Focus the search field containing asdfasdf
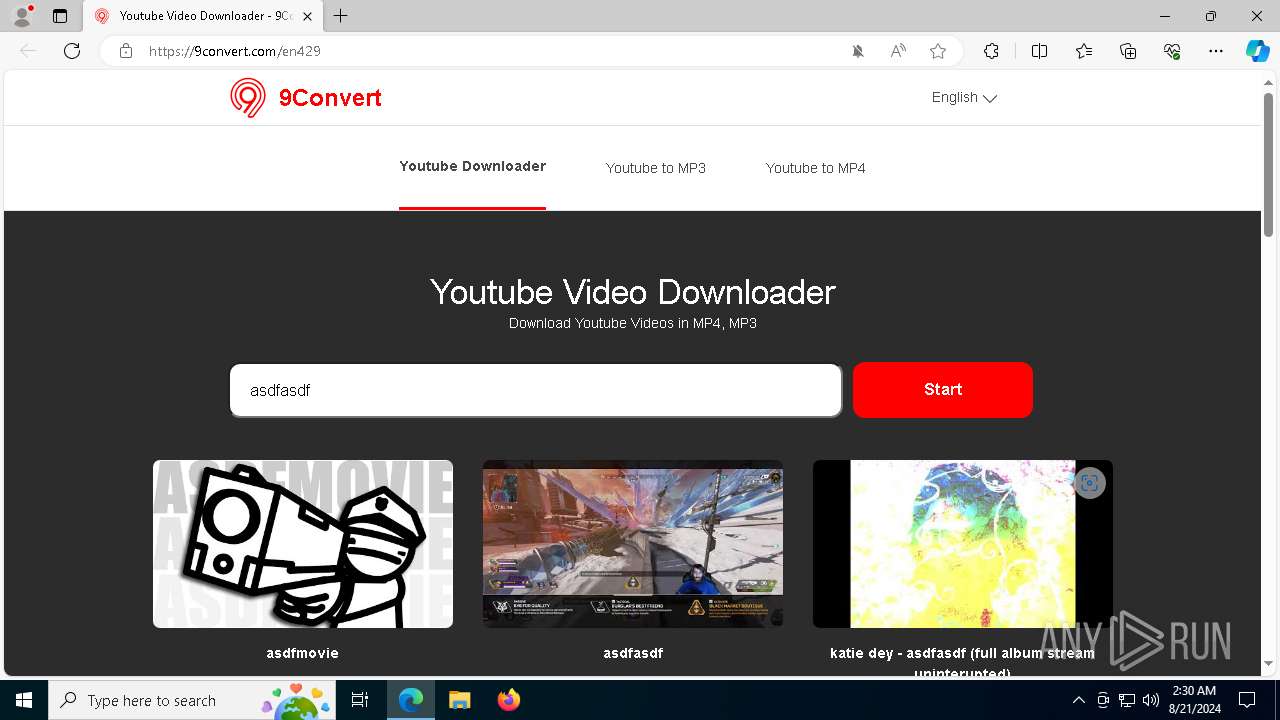This screenshot has height=720, width=1280. (536, 390)
